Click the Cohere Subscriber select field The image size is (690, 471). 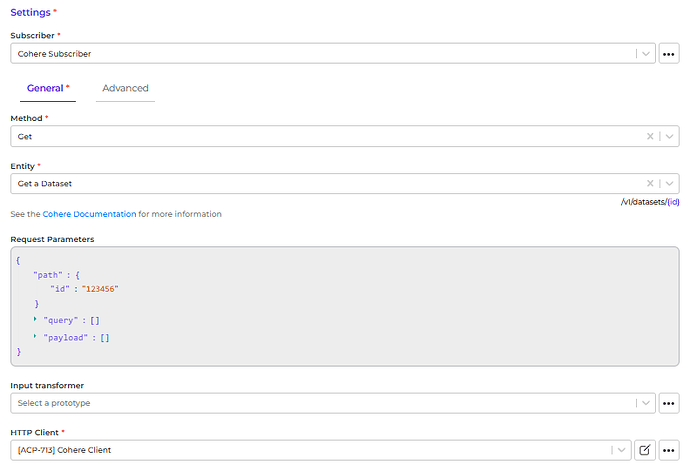coord(333,54)
